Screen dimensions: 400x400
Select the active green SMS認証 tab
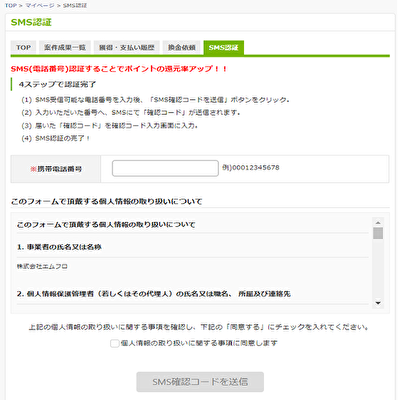(x=224, y=48)
